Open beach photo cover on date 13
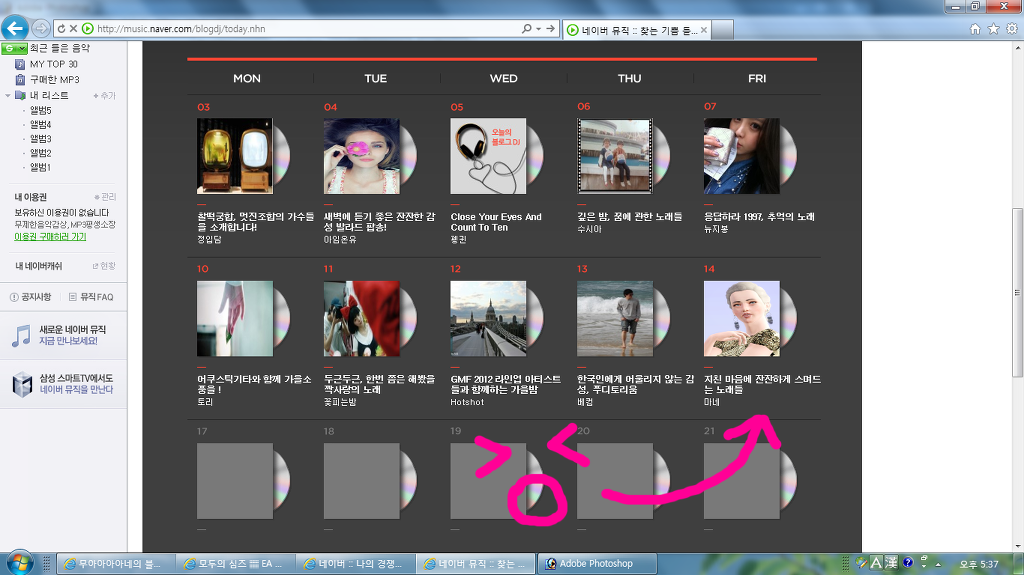This screenshot has height=575, width=1024. 615,319
